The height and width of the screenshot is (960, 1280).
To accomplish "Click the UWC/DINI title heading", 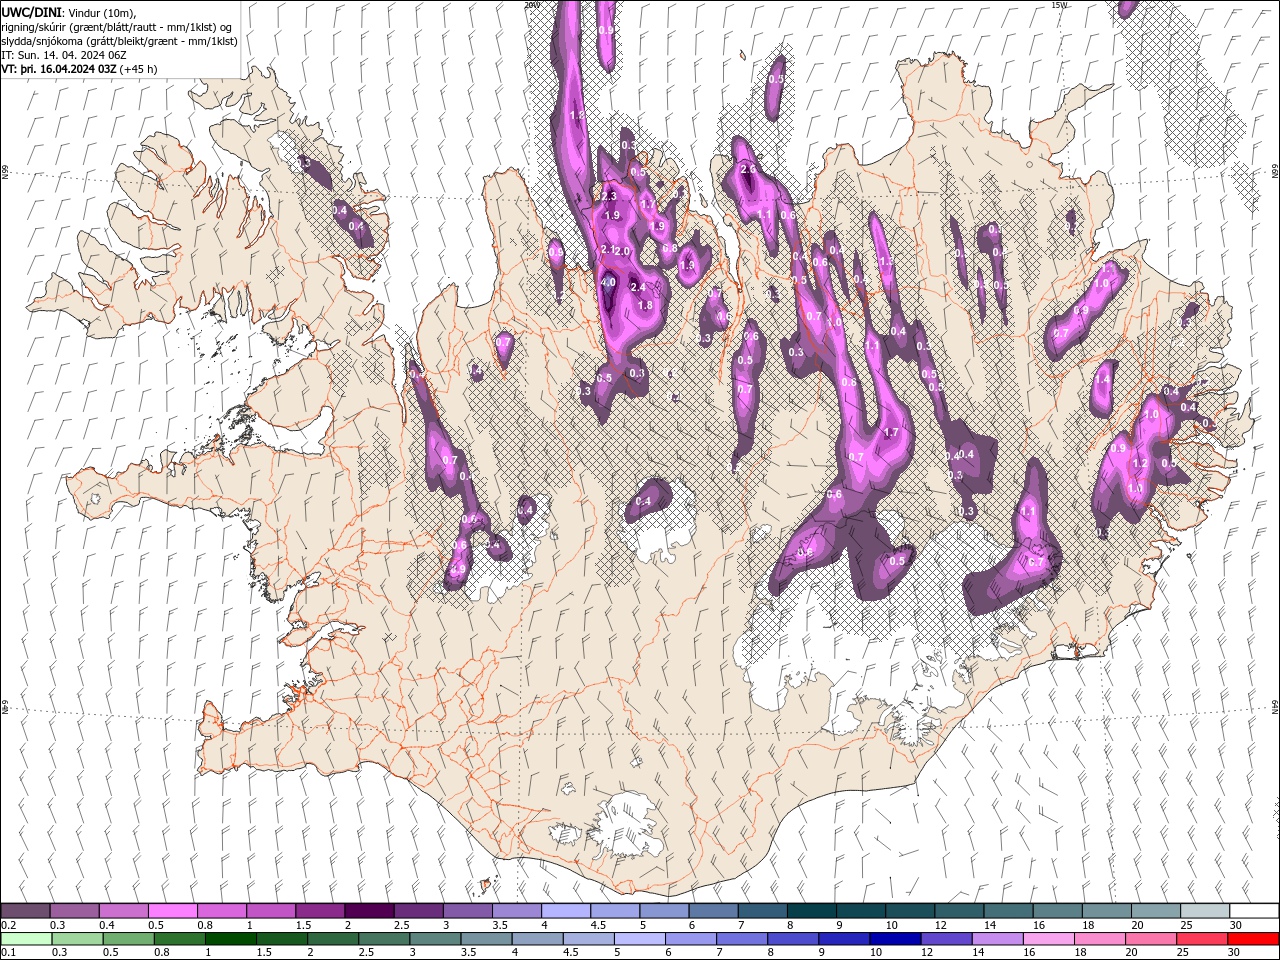I will [x=31, y=11].
